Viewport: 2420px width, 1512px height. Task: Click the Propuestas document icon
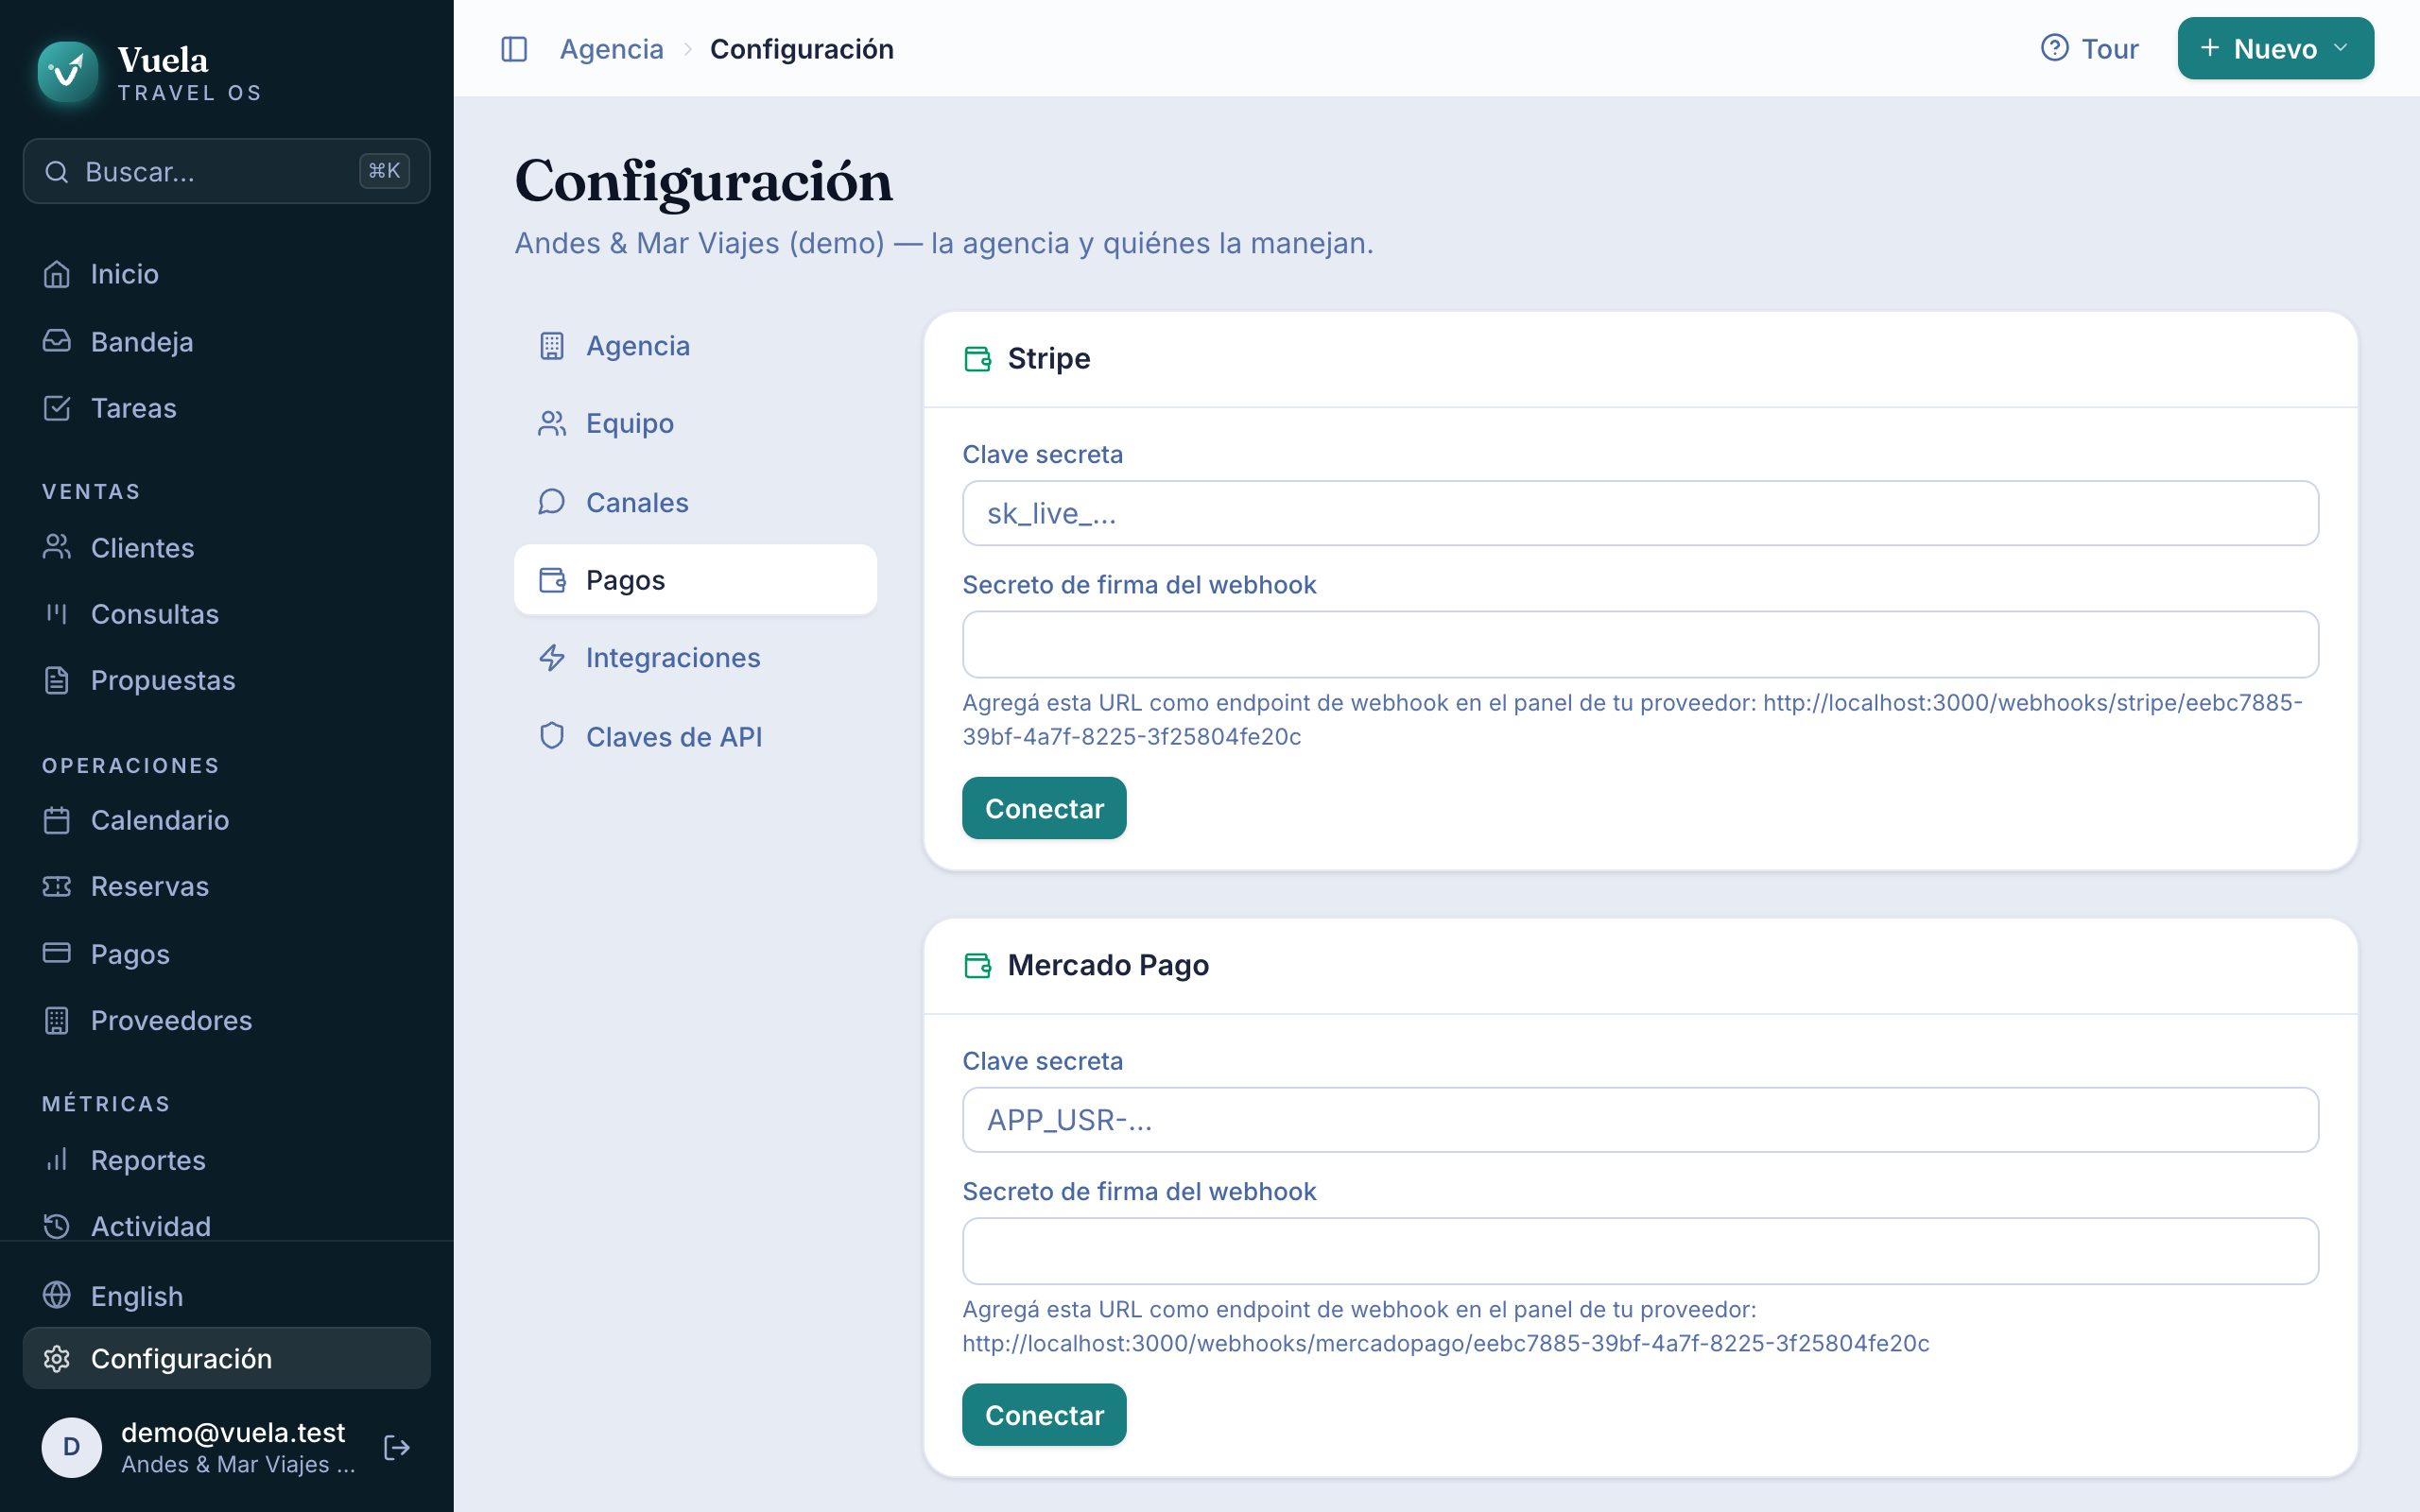point(57,680)
